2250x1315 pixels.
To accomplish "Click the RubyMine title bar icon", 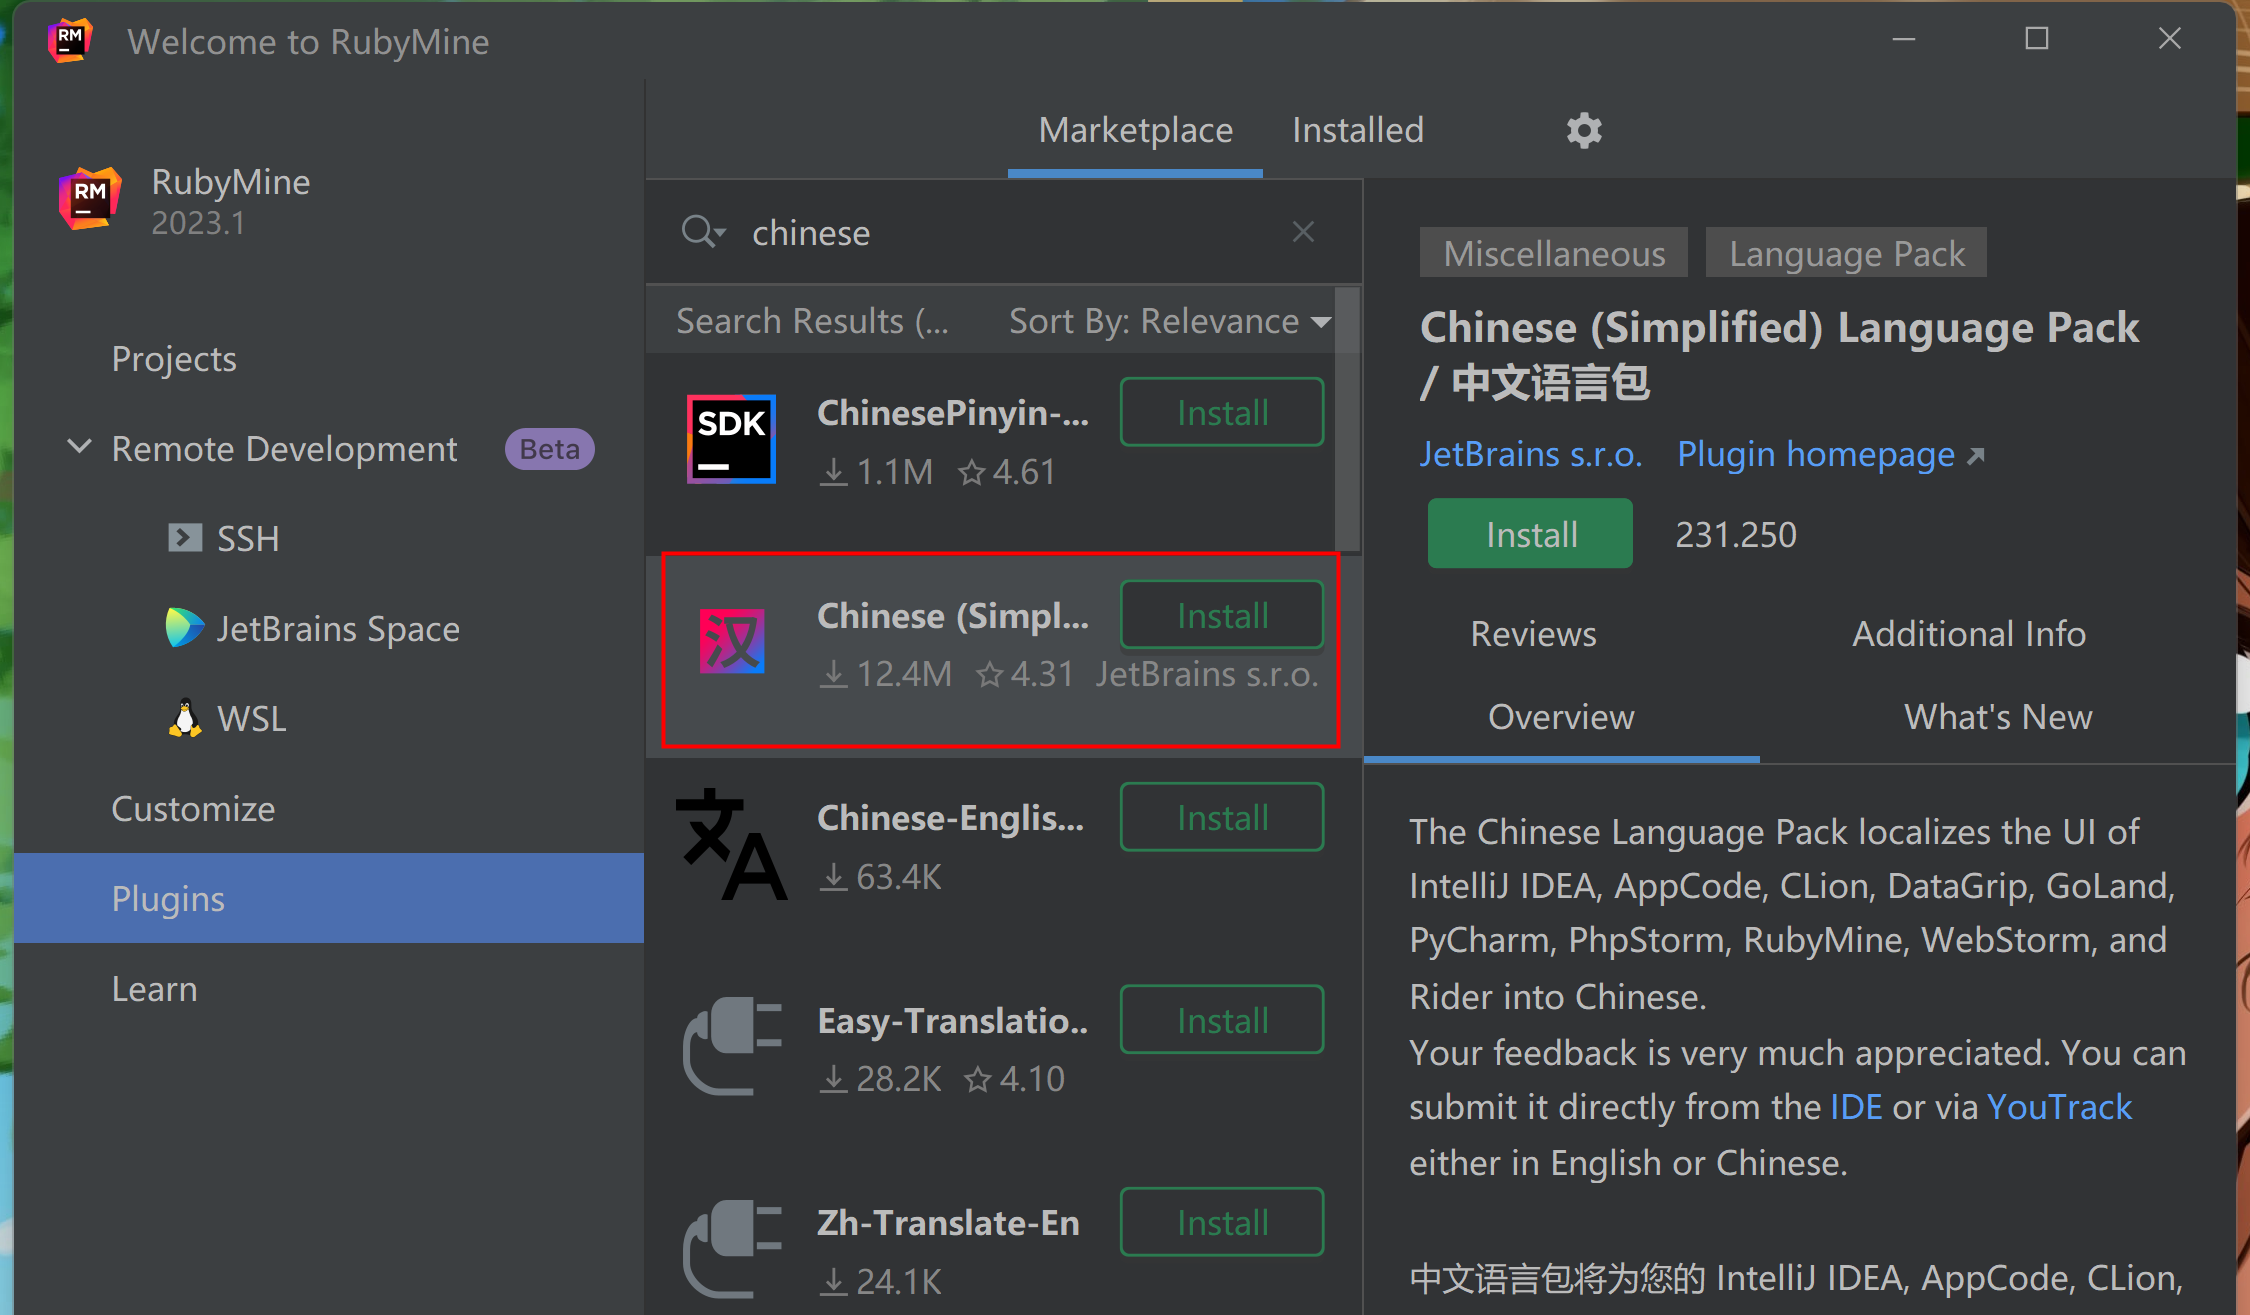I will [69, 41].
